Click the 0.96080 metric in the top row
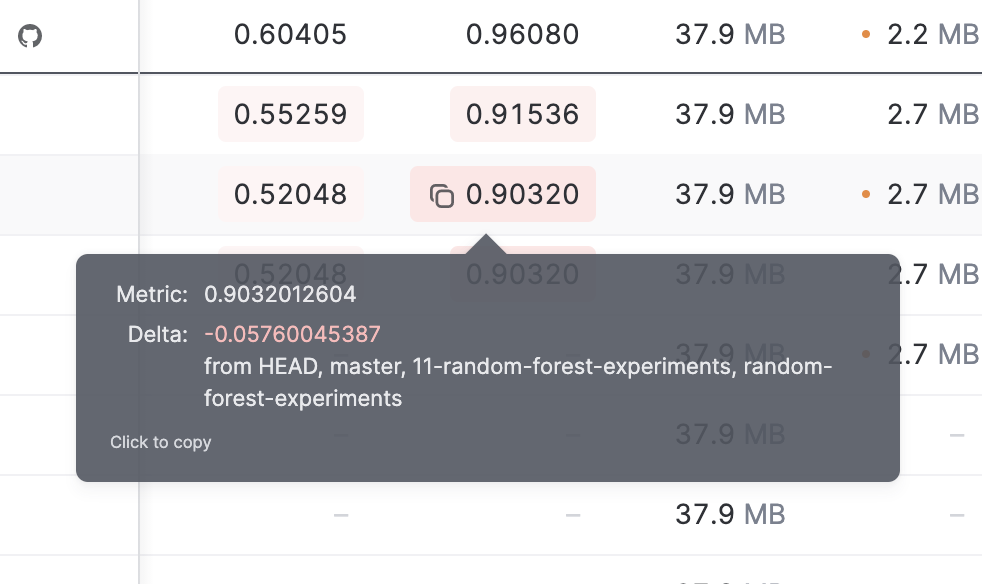This screenshot has height=584, width=982. [x=523, y=34]
